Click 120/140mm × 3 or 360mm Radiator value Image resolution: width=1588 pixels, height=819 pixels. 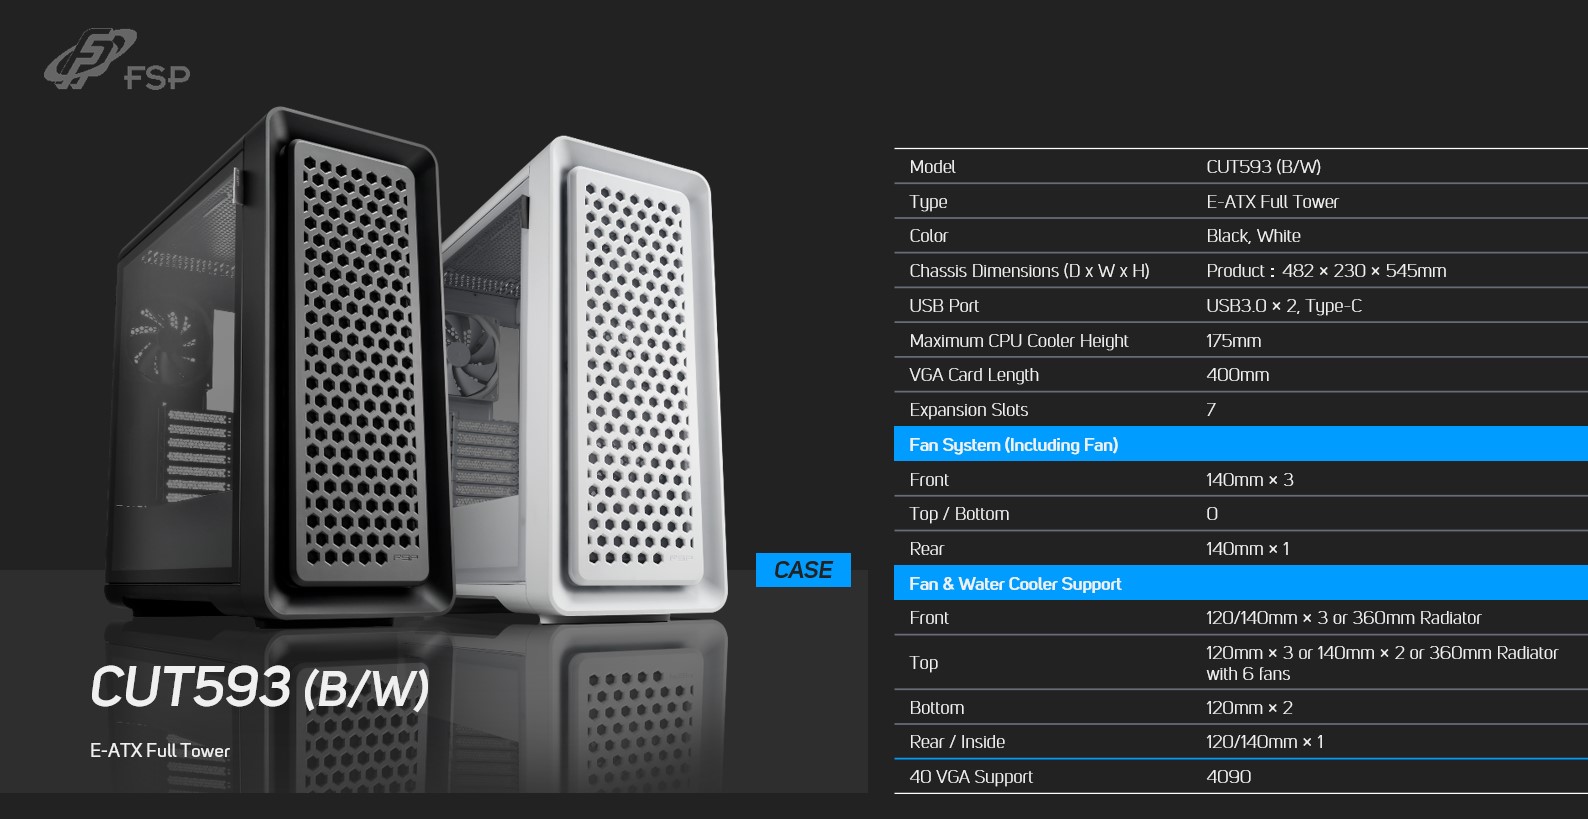click(x=1343, y=618)
